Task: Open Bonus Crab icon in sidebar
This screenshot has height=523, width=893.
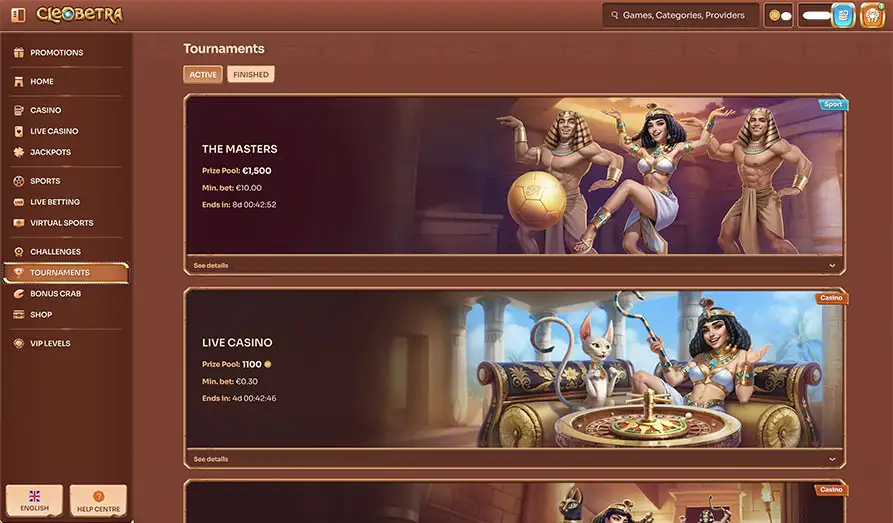Action: click(19, 294)
